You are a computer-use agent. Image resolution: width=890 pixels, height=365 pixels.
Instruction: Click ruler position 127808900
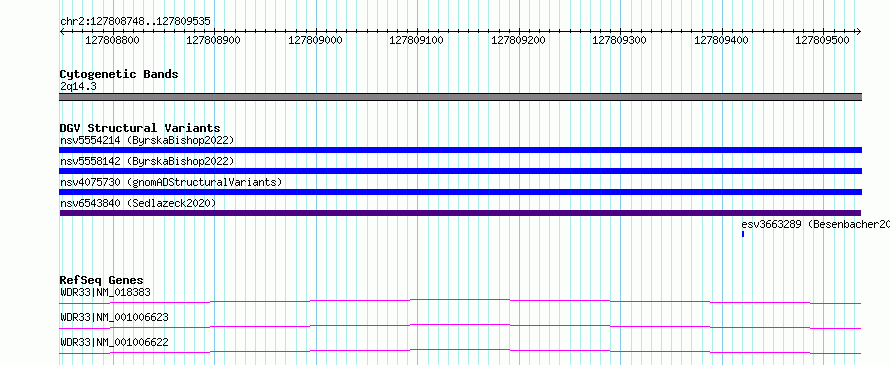[213, 40]
